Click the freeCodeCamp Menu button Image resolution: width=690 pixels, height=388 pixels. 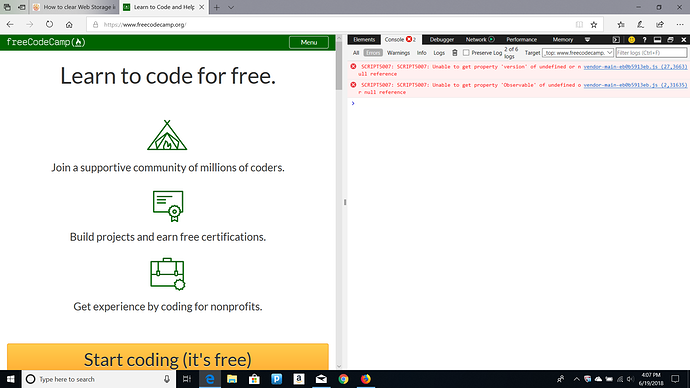point(308,42)
